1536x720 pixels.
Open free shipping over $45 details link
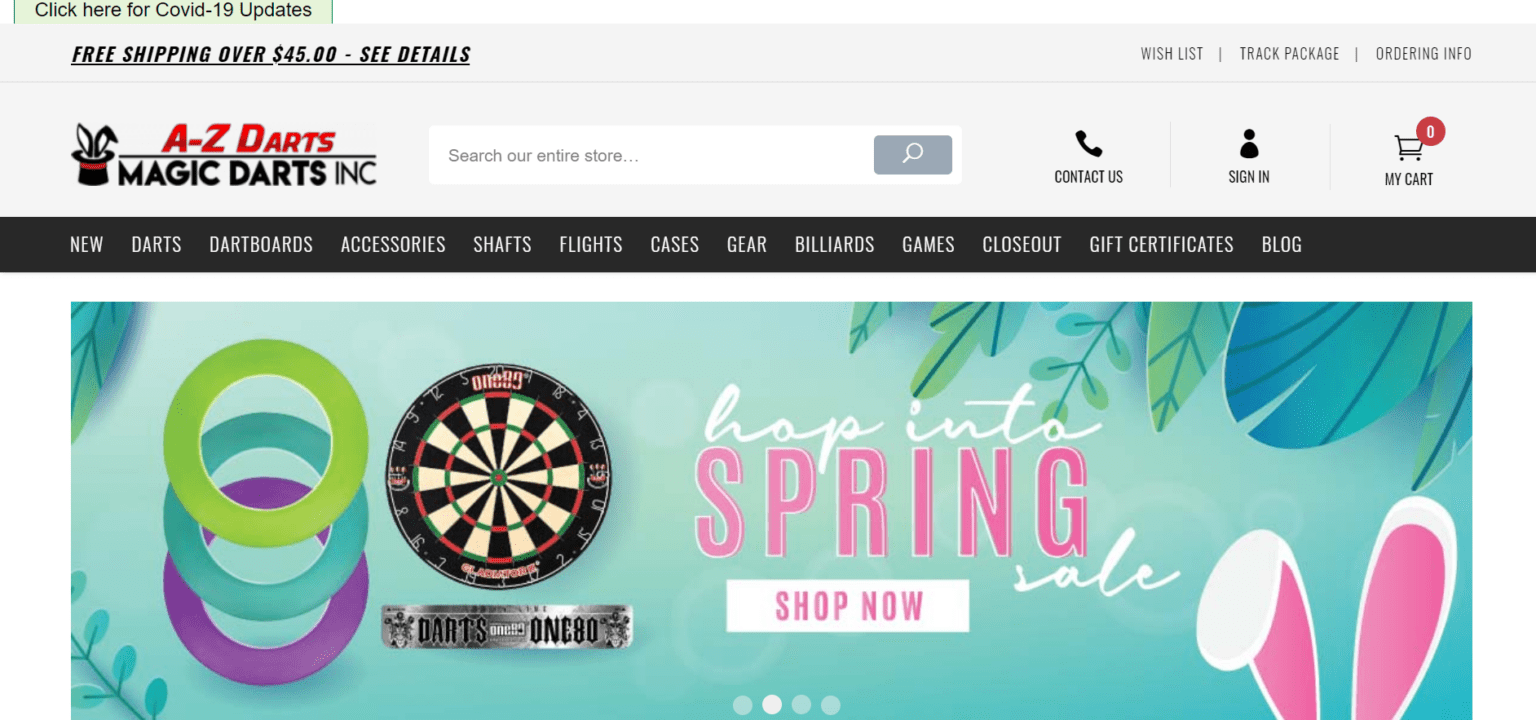click(x=271, y=54)
